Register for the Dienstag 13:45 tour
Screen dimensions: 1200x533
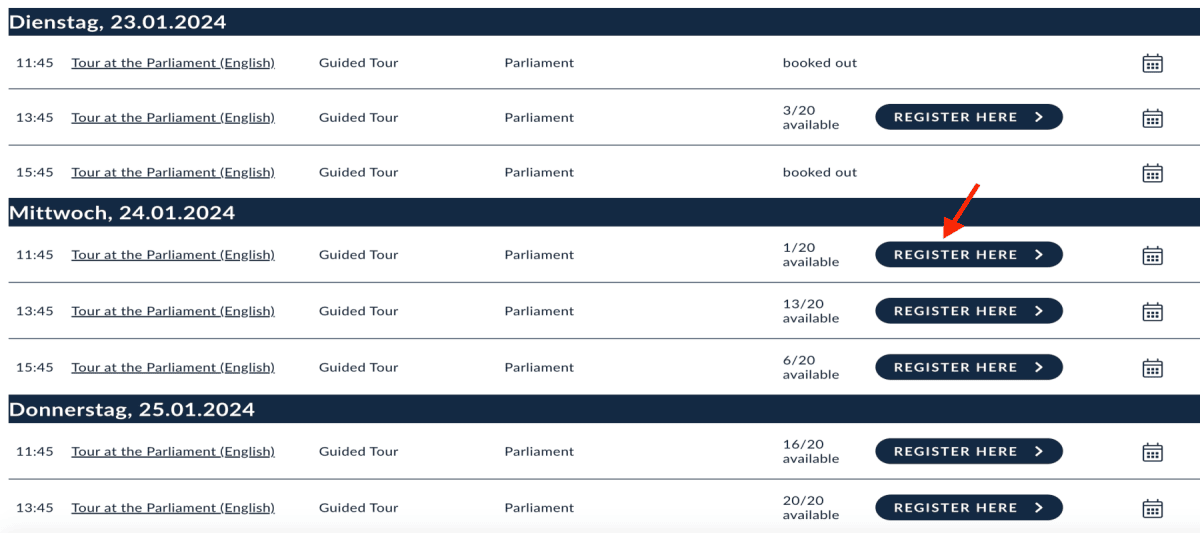tap(969, 117)
